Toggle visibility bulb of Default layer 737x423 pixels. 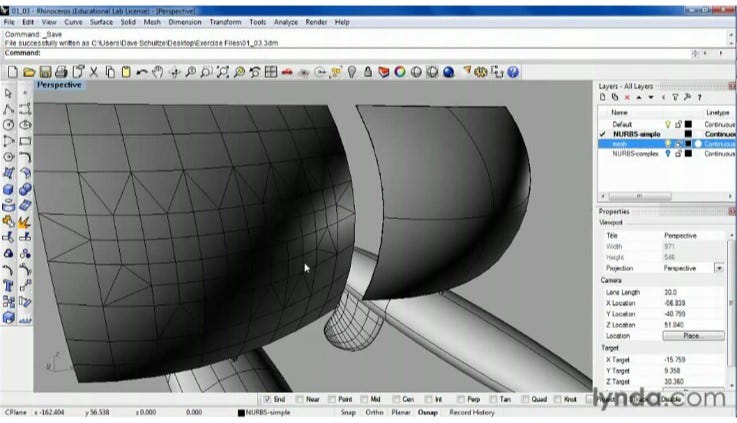click(667, 124)
